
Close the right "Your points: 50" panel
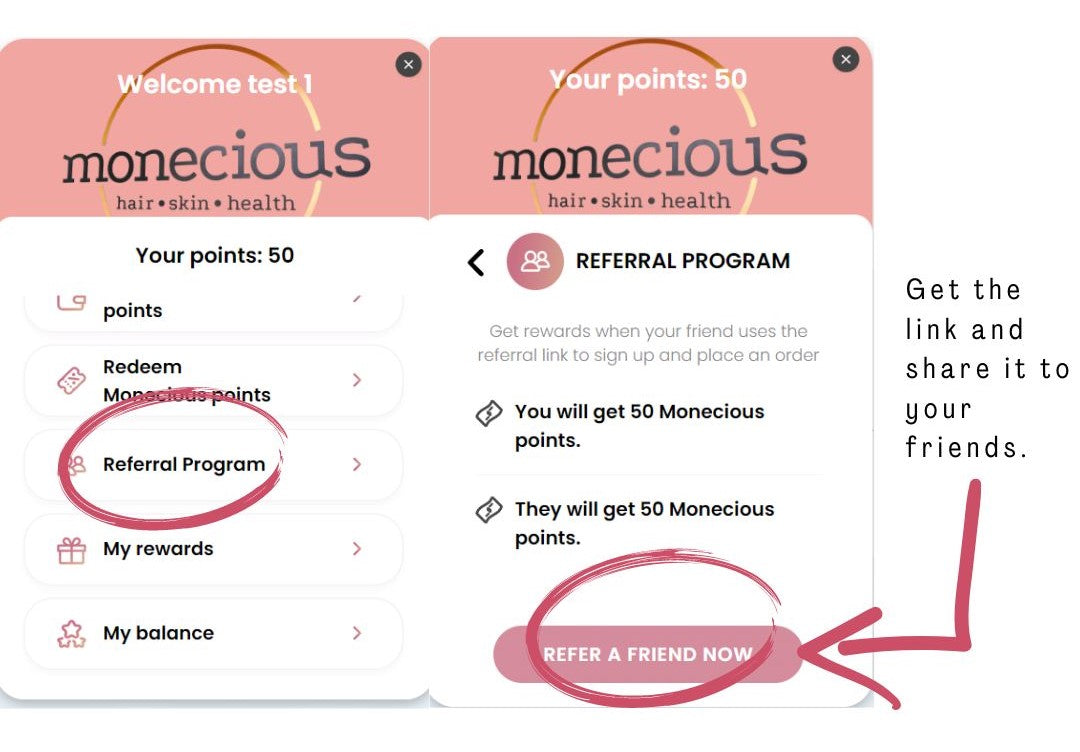(x=846, y=60)
